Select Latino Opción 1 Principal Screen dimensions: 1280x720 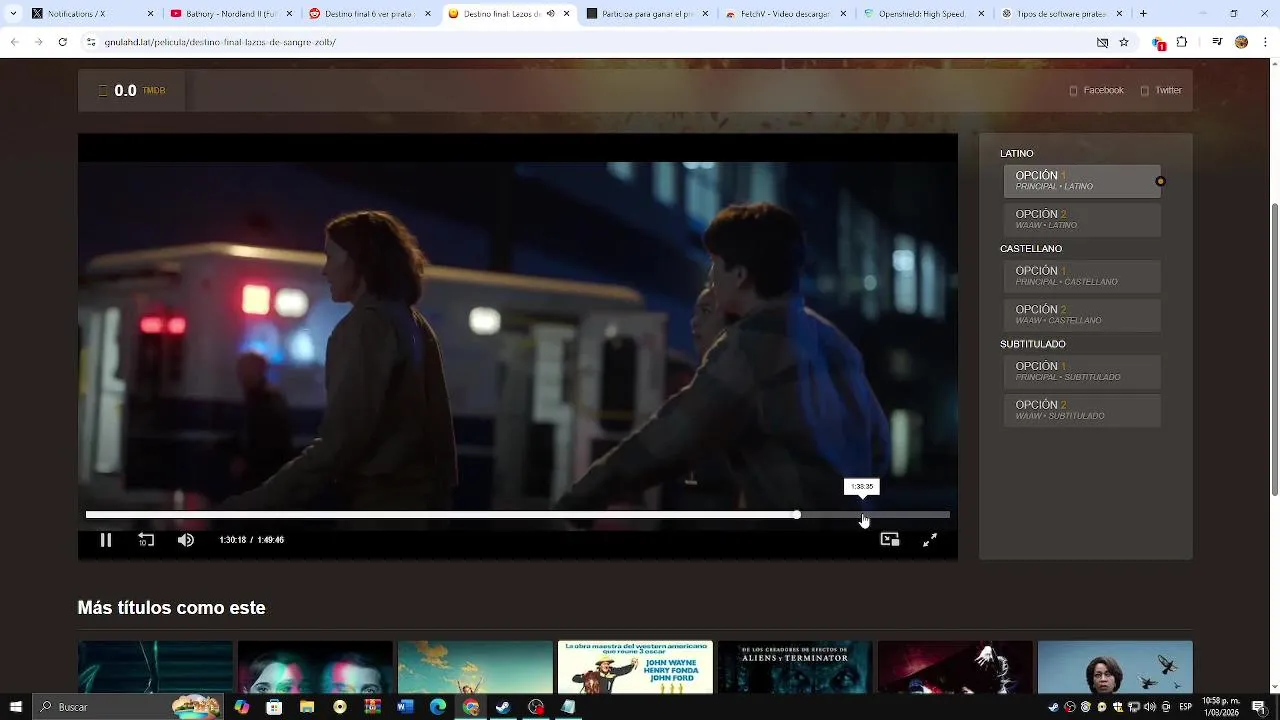[x=1082, y=181]
